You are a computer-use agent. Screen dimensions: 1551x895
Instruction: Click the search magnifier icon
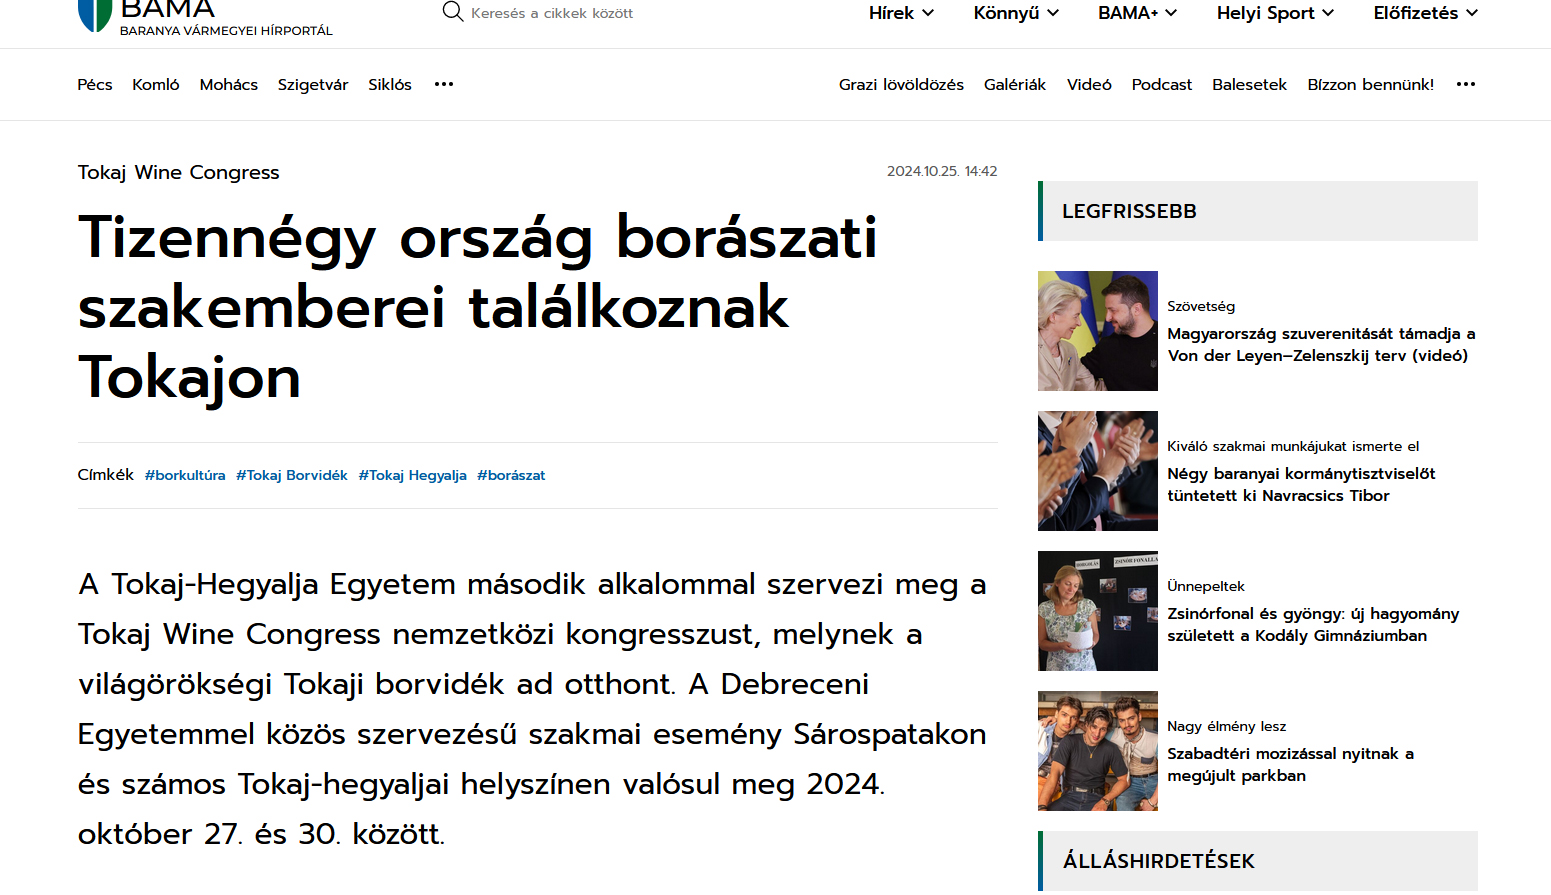pos(453,12)
